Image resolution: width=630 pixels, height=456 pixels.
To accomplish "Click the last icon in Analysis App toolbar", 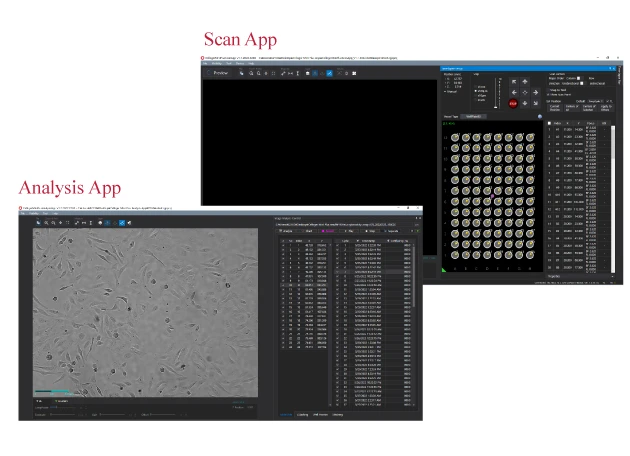I will pos(129,223).
